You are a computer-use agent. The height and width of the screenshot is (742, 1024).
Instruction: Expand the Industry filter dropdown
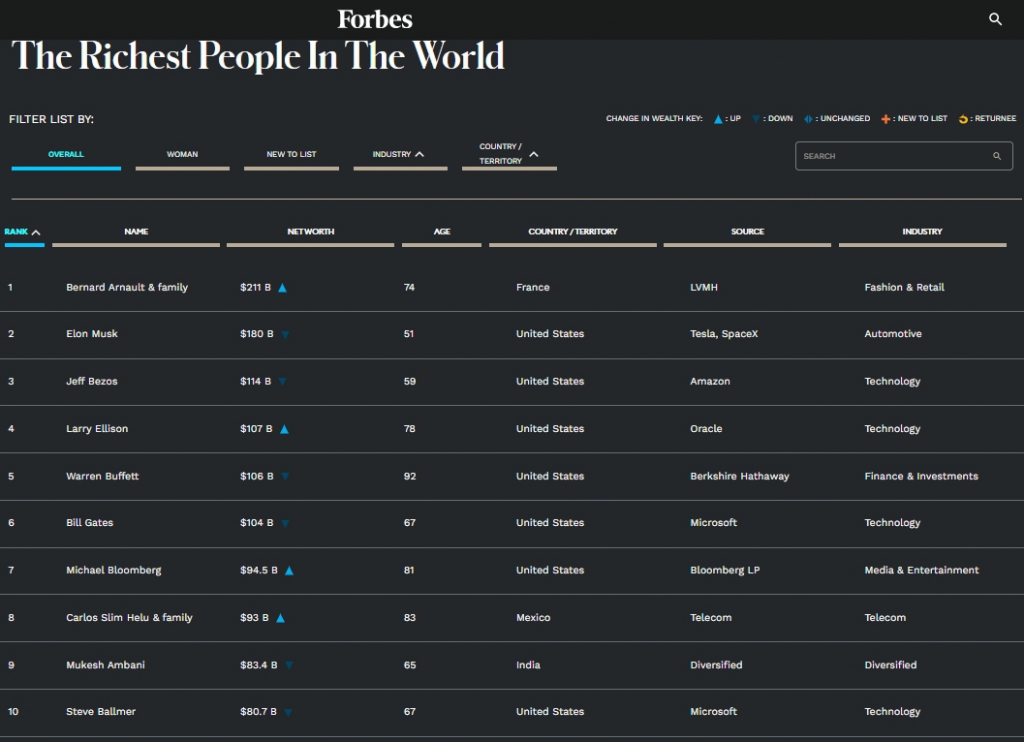(x=400, y=155)
